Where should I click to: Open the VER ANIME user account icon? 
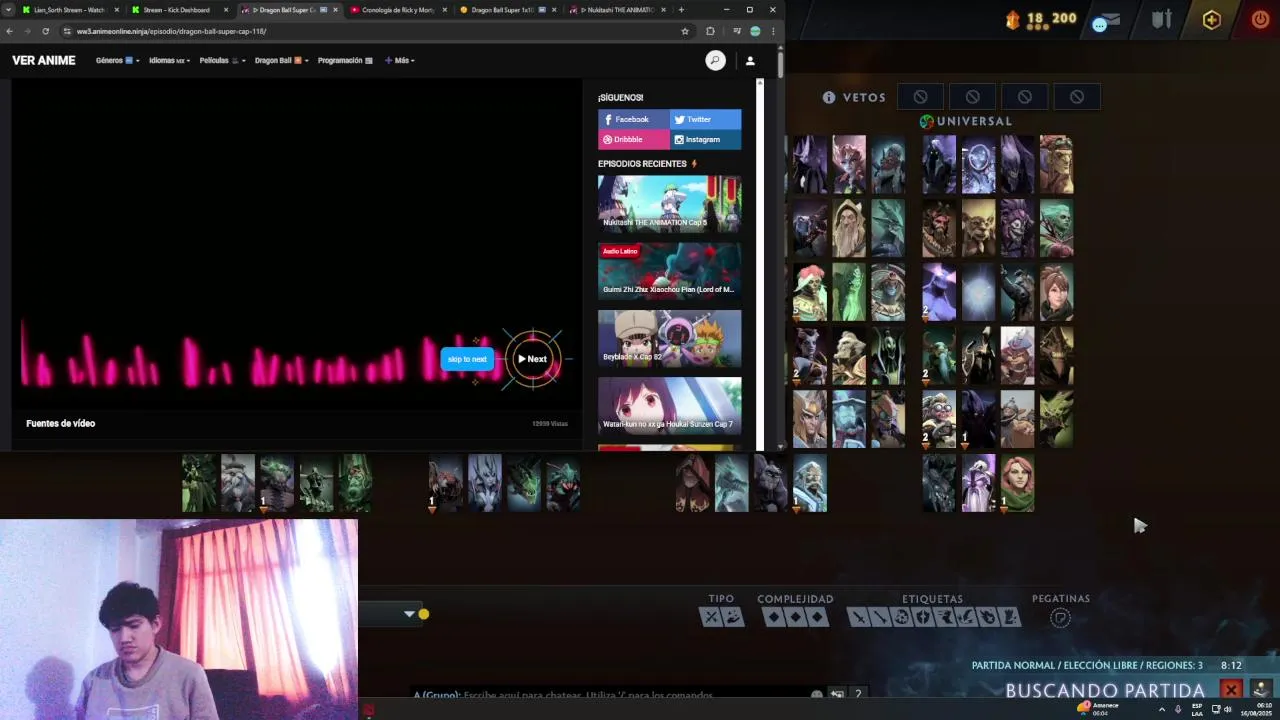coord(750,61)
